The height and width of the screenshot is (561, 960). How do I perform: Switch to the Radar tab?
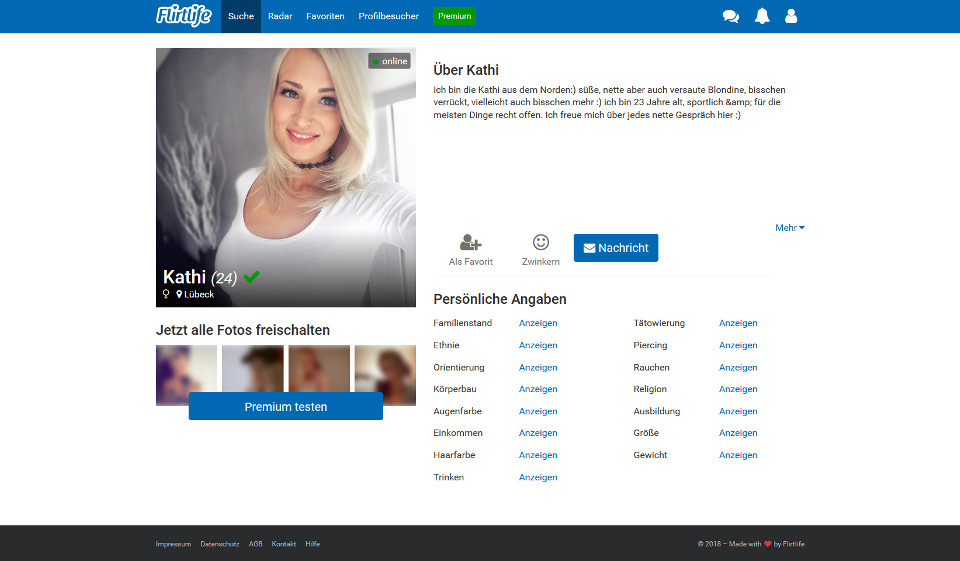[280, 17]
